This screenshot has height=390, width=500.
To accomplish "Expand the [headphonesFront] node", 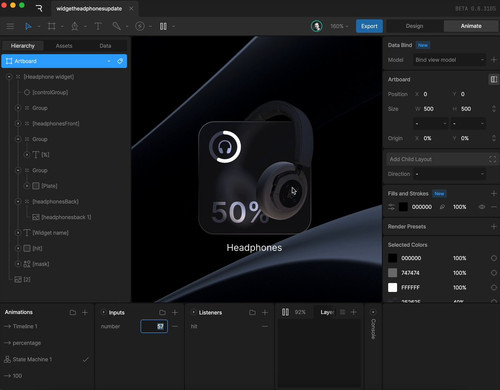I will tap(18, 124).
